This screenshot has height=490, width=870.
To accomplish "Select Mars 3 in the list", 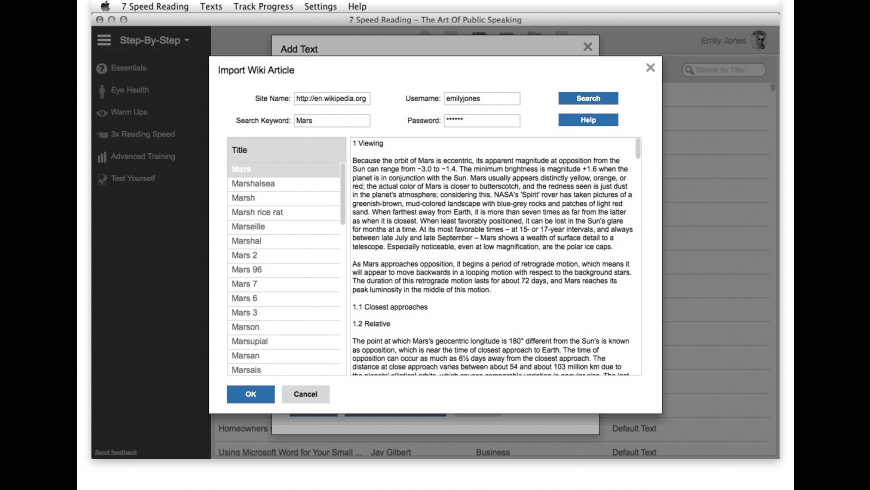I will (284, 313).
